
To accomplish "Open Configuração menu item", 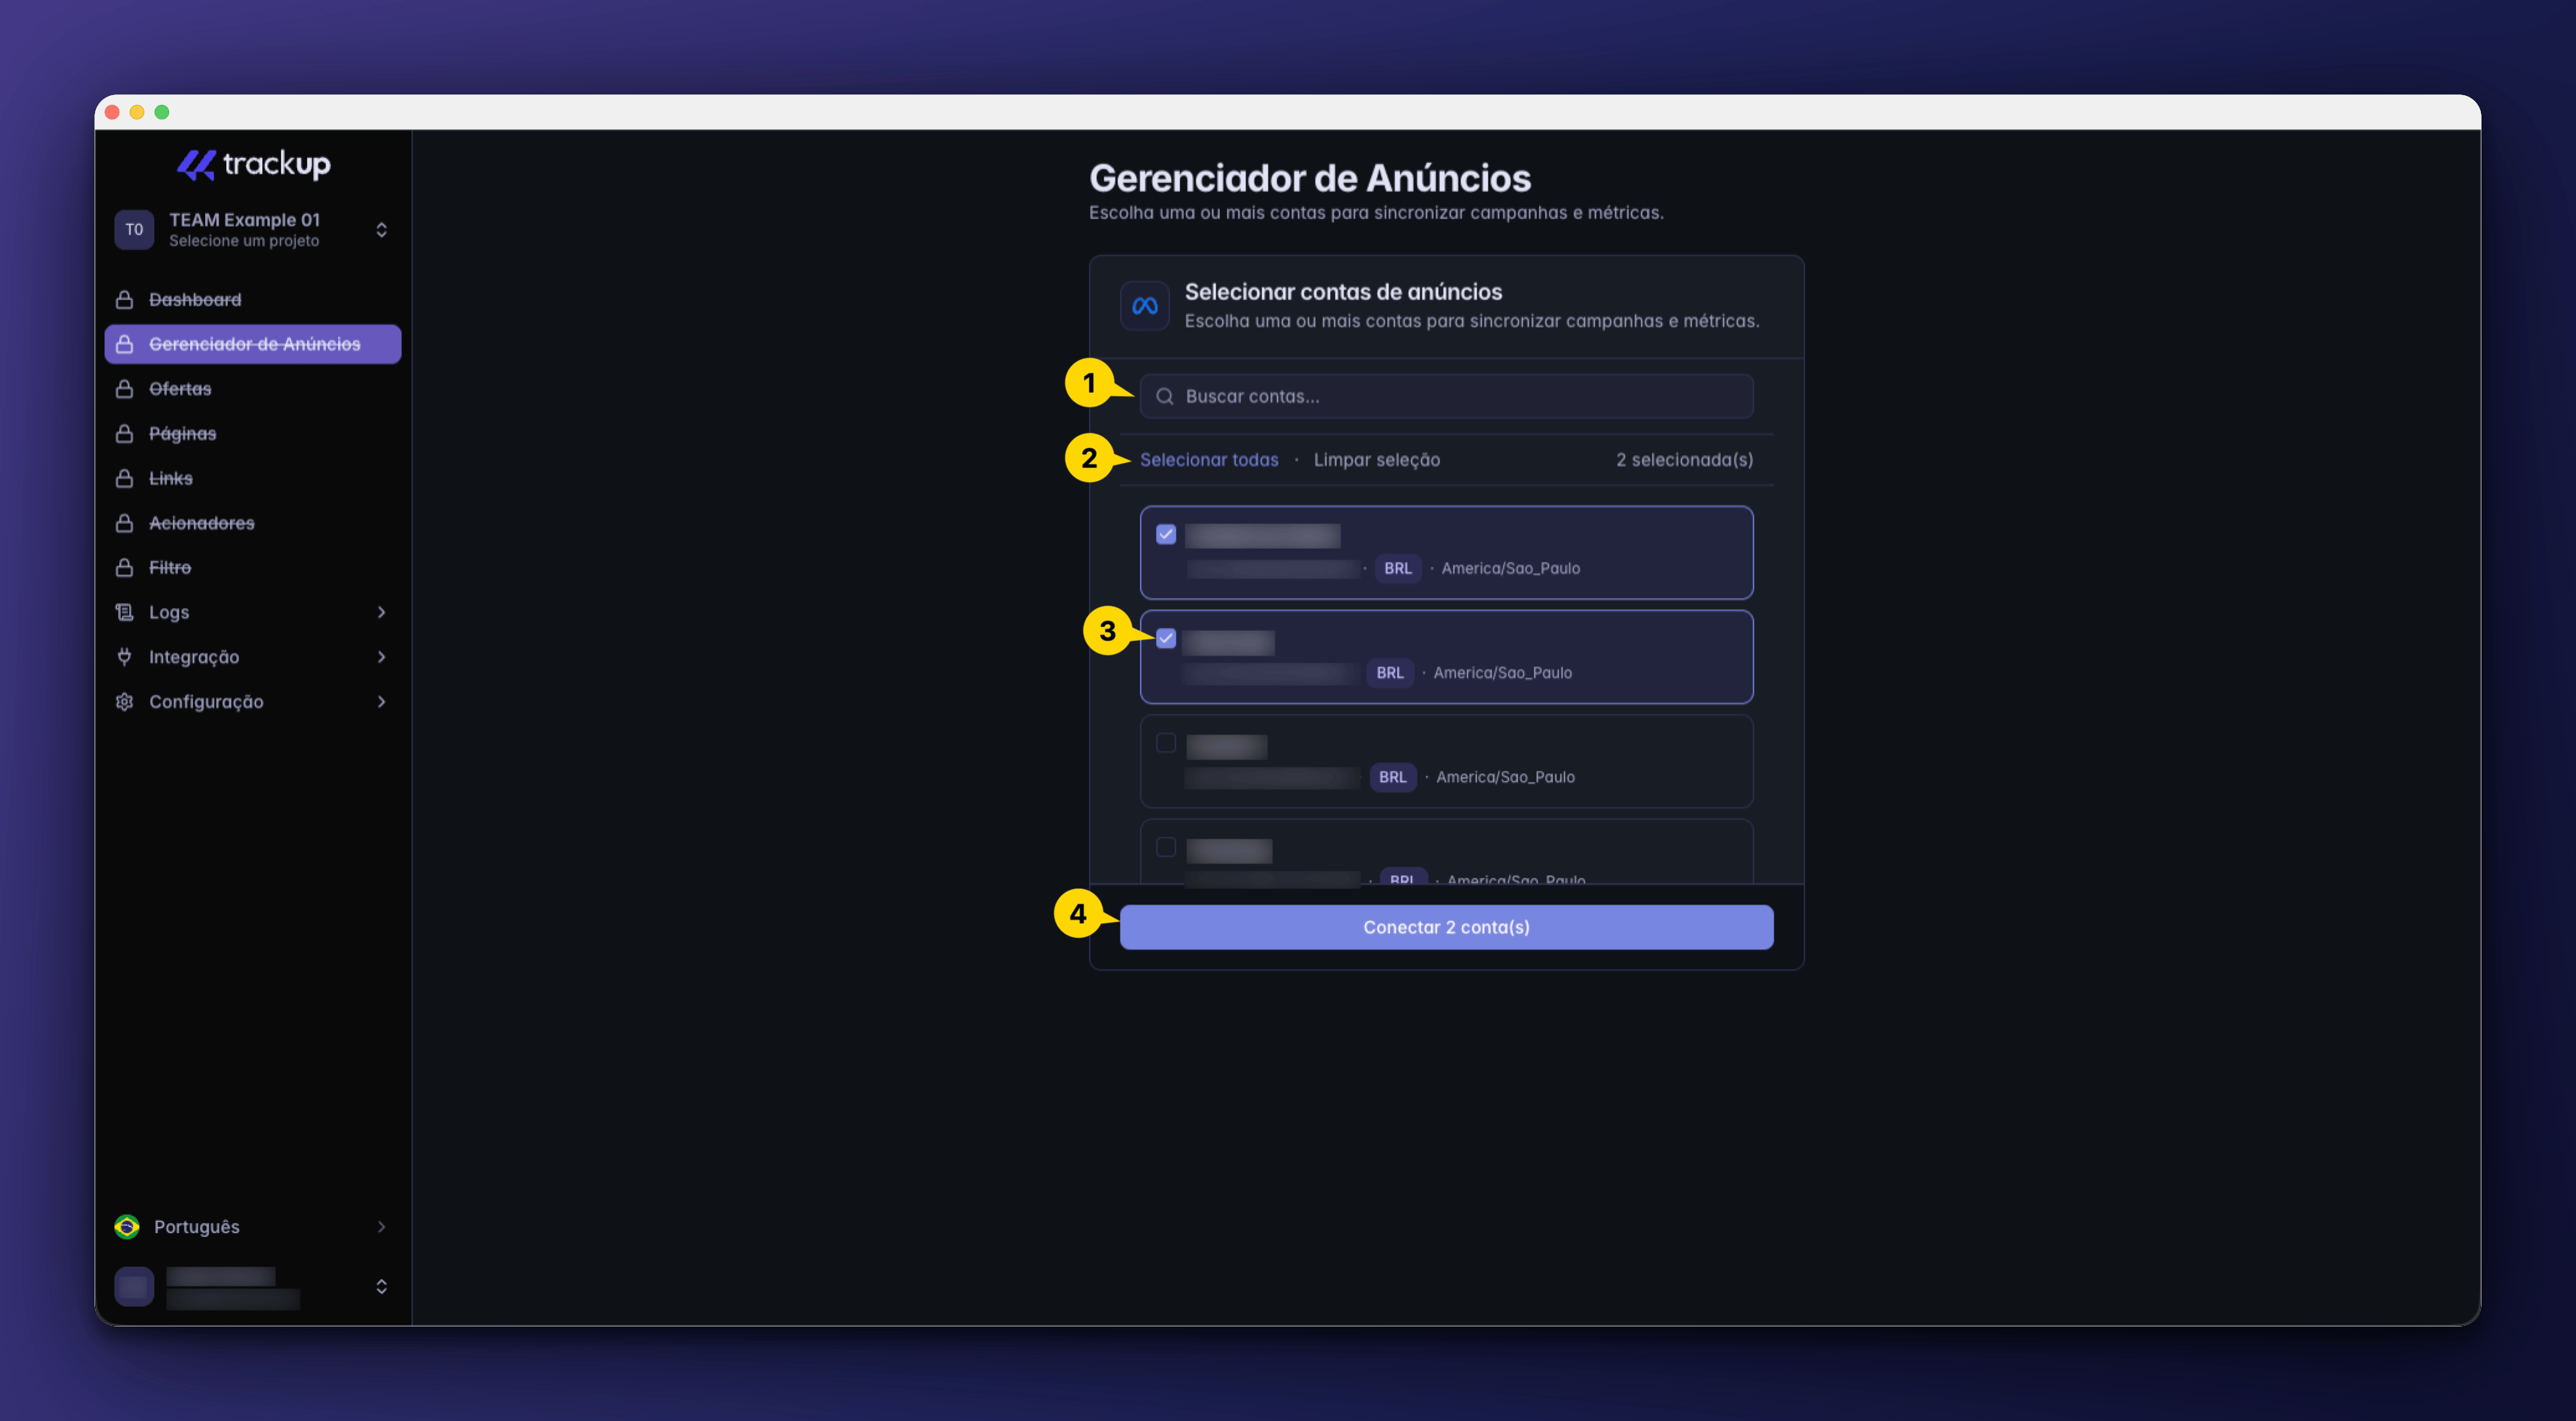I will [253, 701].
